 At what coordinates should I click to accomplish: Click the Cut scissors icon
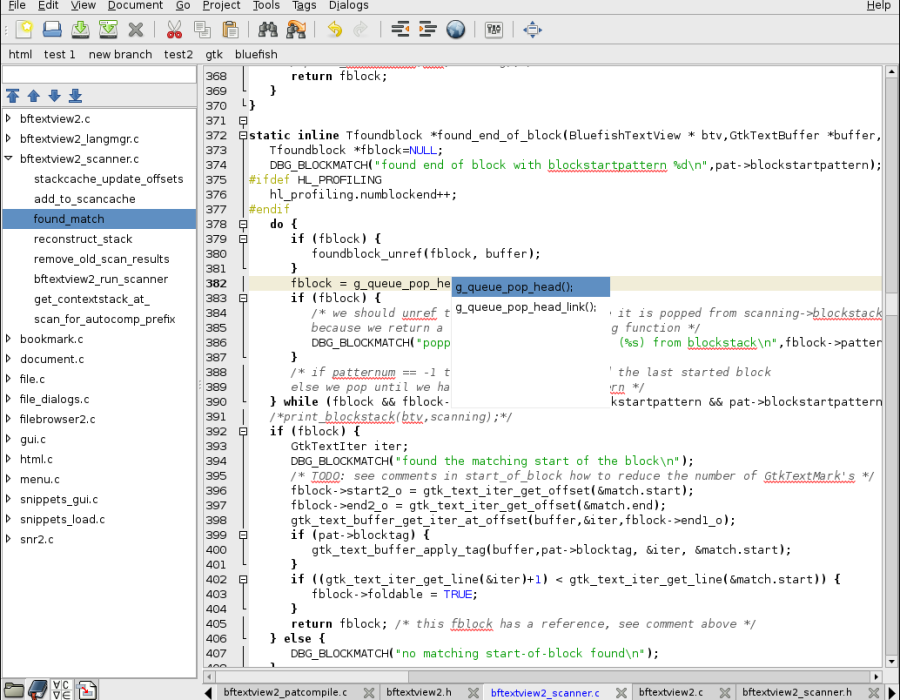tap(174, 29)
